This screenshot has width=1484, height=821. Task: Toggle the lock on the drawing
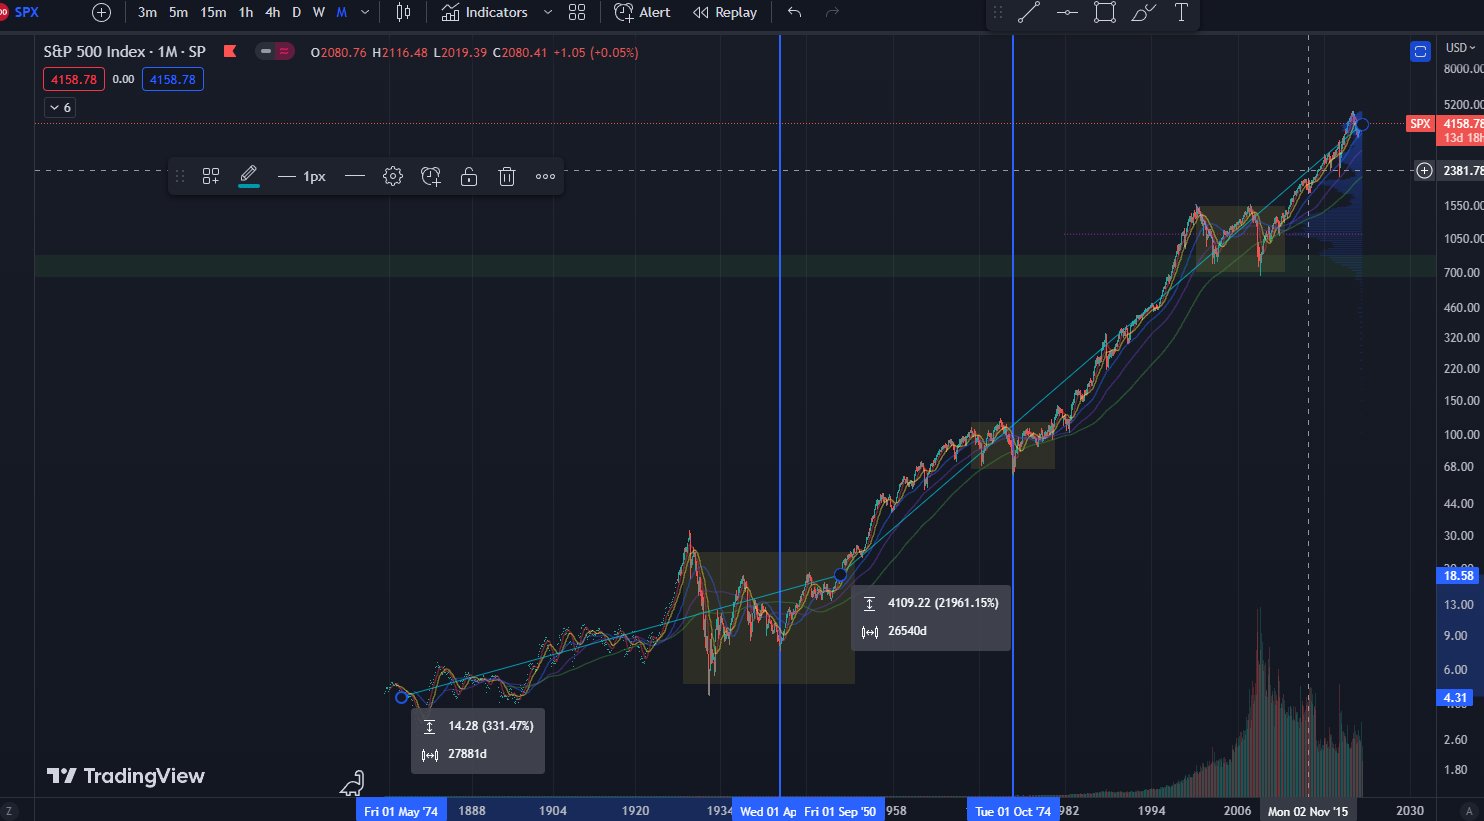(x=468, y=176)
